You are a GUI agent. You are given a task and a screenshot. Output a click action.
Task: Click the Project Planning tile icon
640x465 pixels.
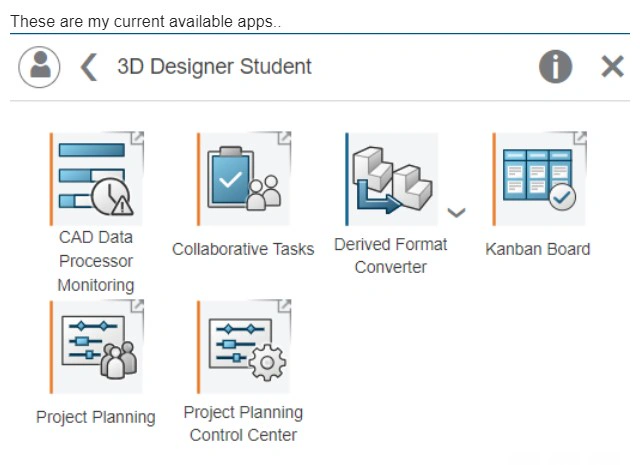[97, 347]
